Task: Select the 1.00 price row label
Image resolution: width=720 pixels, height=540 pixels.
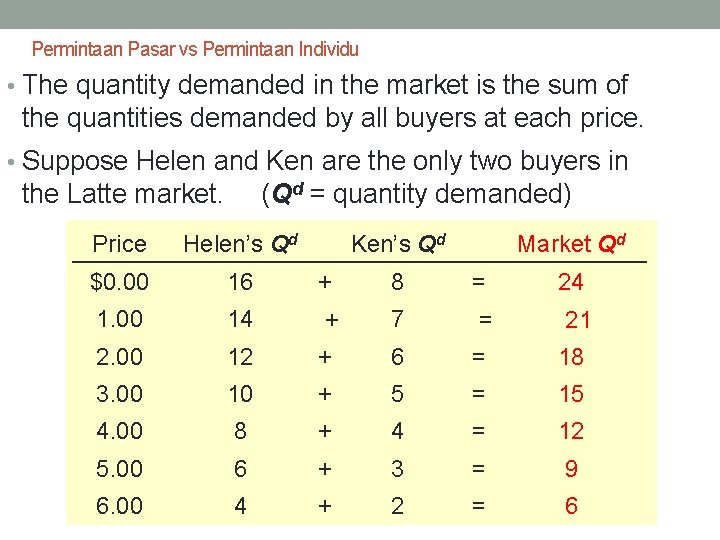Action: (119, 320)
